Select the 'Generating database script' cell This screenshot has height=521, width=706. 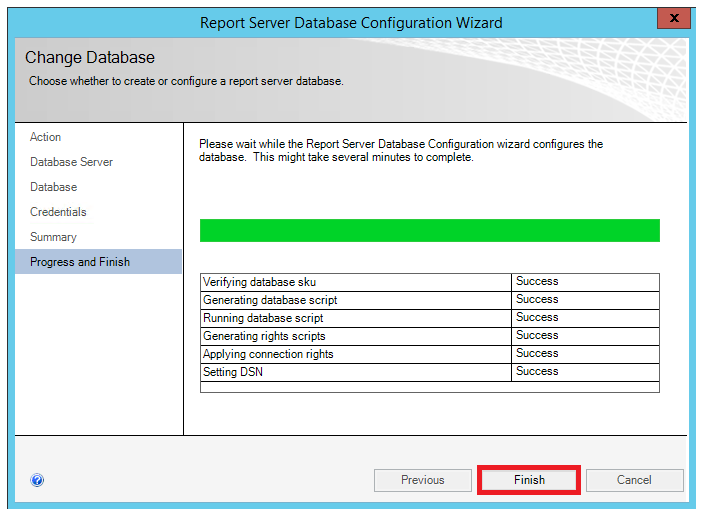(x=356, y=300)
